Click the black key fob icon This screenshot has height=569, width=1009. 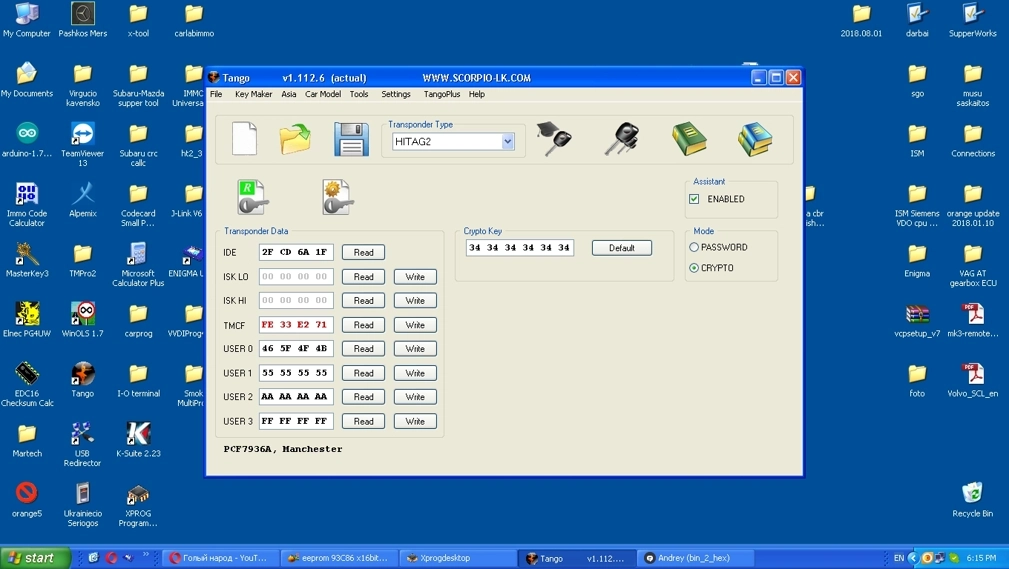click(622, 138)
